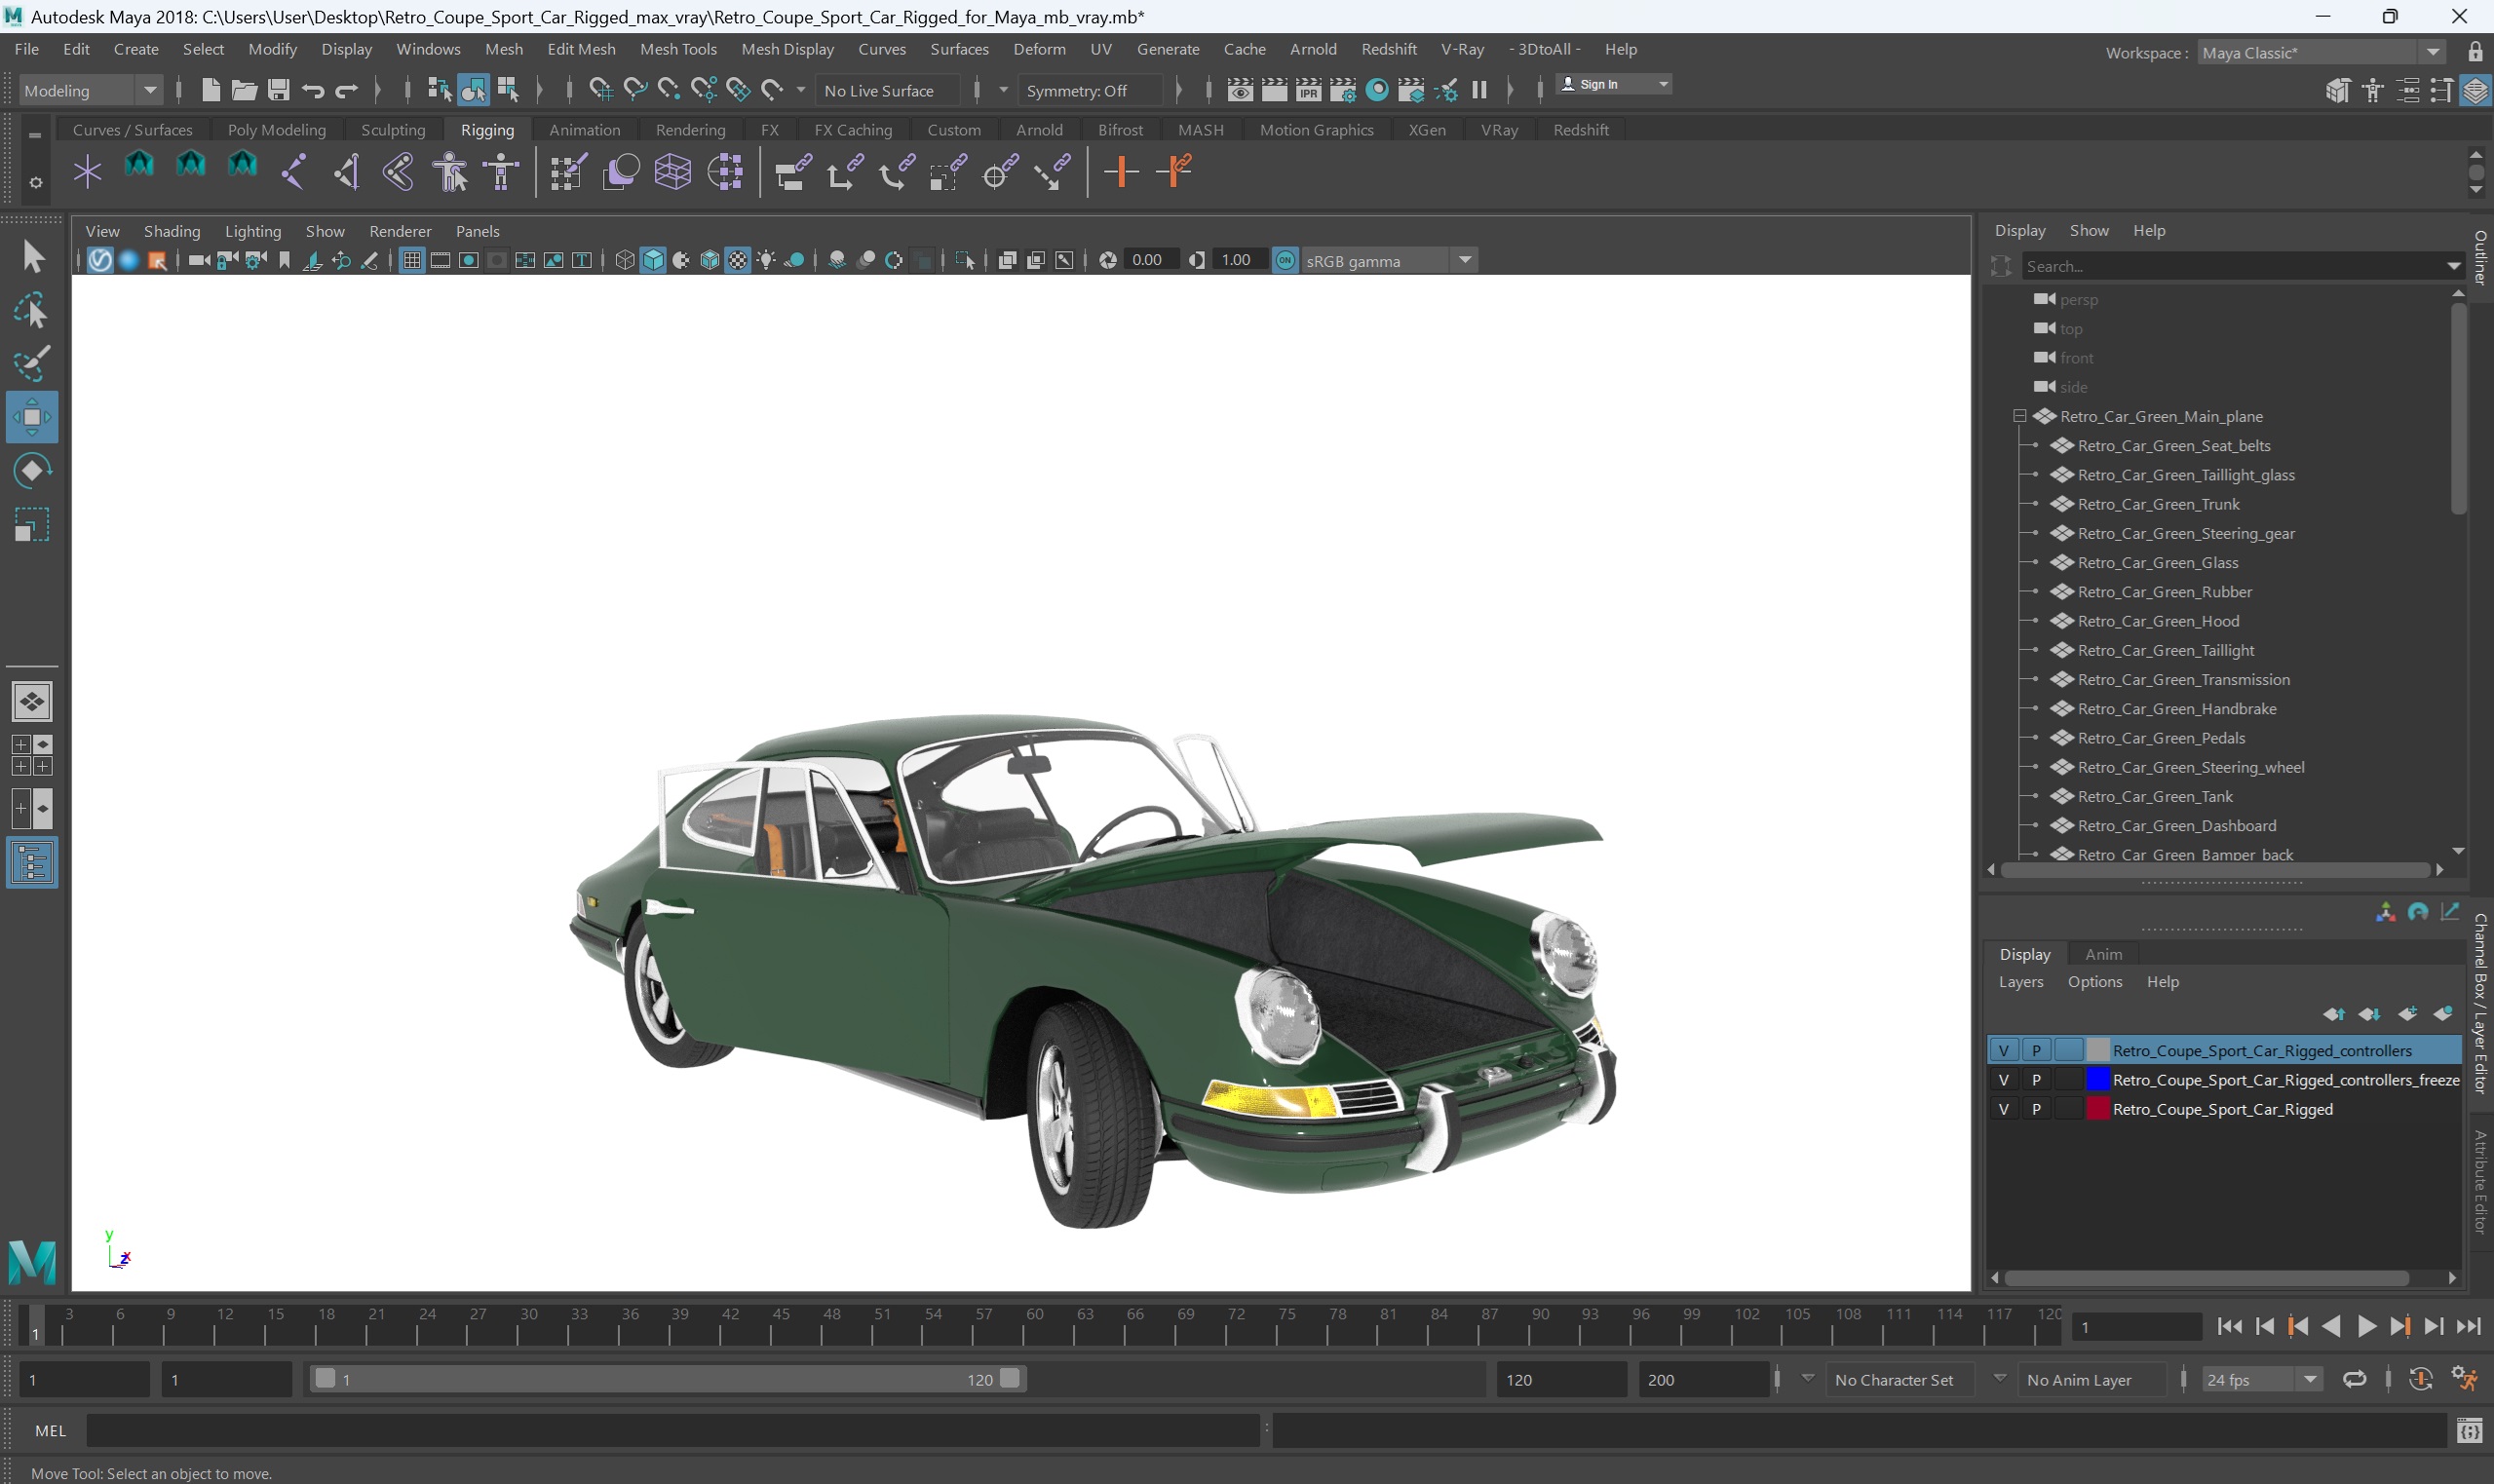Click the playback range slider bar
Viewport: 2494px width, 1484px height.
pos(667,1379)
